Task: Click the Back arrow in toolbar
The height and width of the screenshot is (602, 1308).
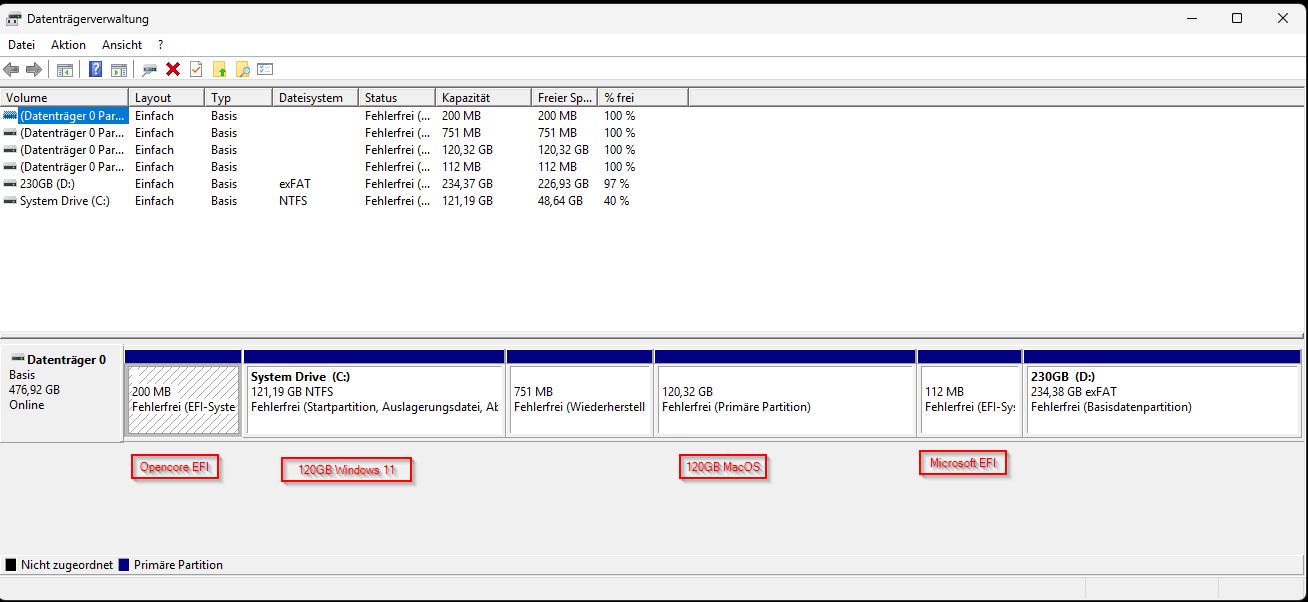Action: pyautogui.click(x=12, y=69)
